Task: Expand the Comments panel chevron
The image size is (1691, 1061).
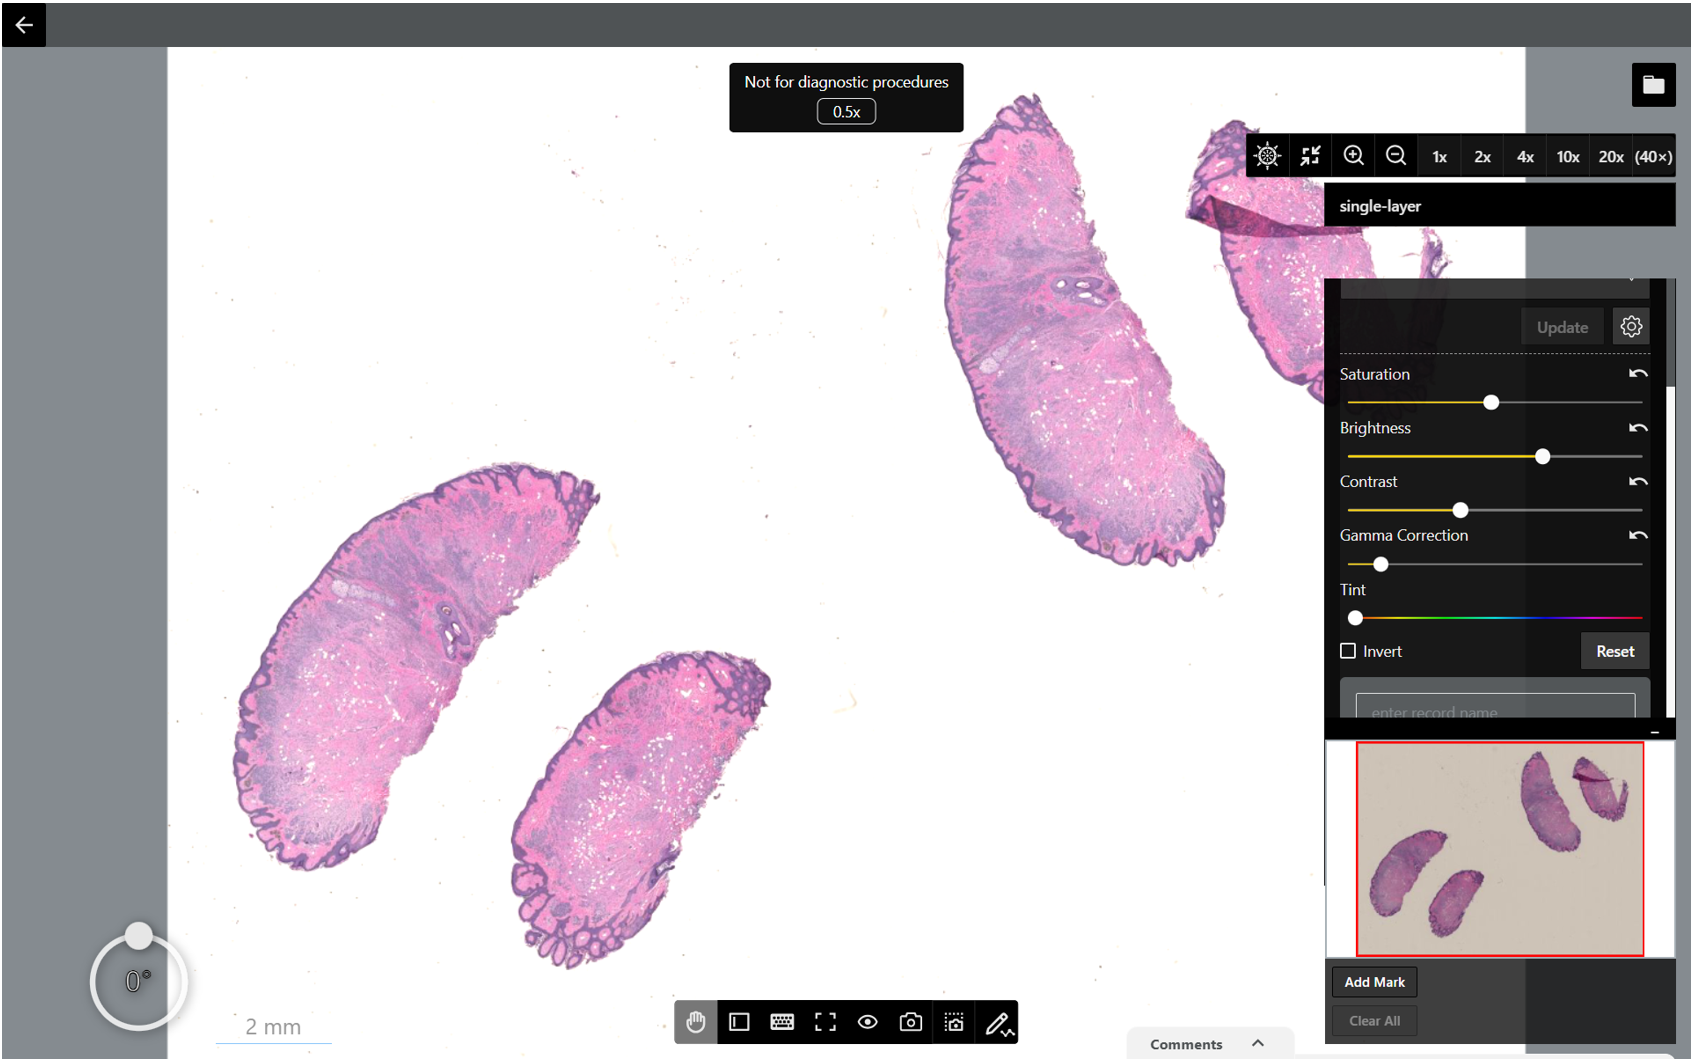Action: (x=1258, y=1043)
